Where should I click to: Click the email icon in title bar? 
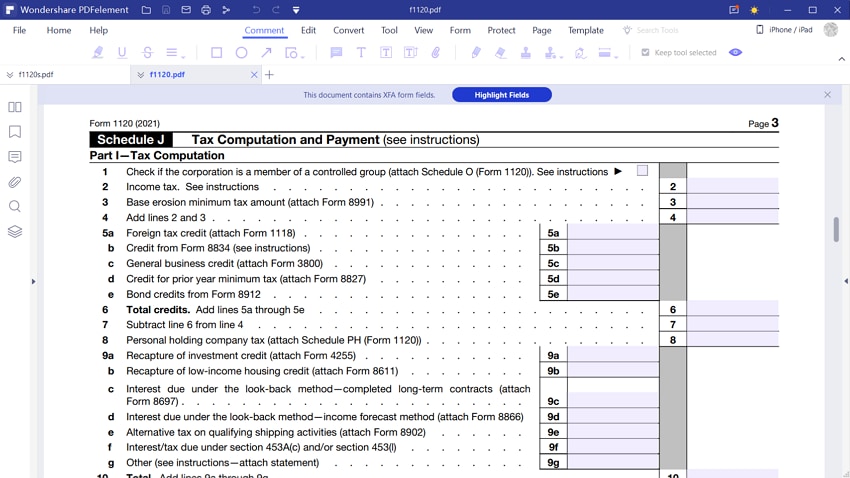click(x=186, y=10)
